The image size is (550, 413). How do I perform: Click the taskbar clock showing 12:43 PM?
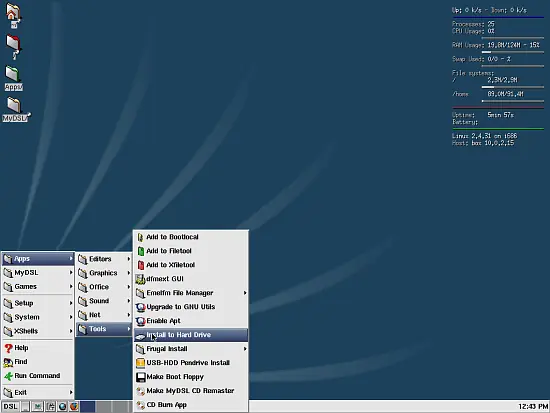tap(532, 407)
